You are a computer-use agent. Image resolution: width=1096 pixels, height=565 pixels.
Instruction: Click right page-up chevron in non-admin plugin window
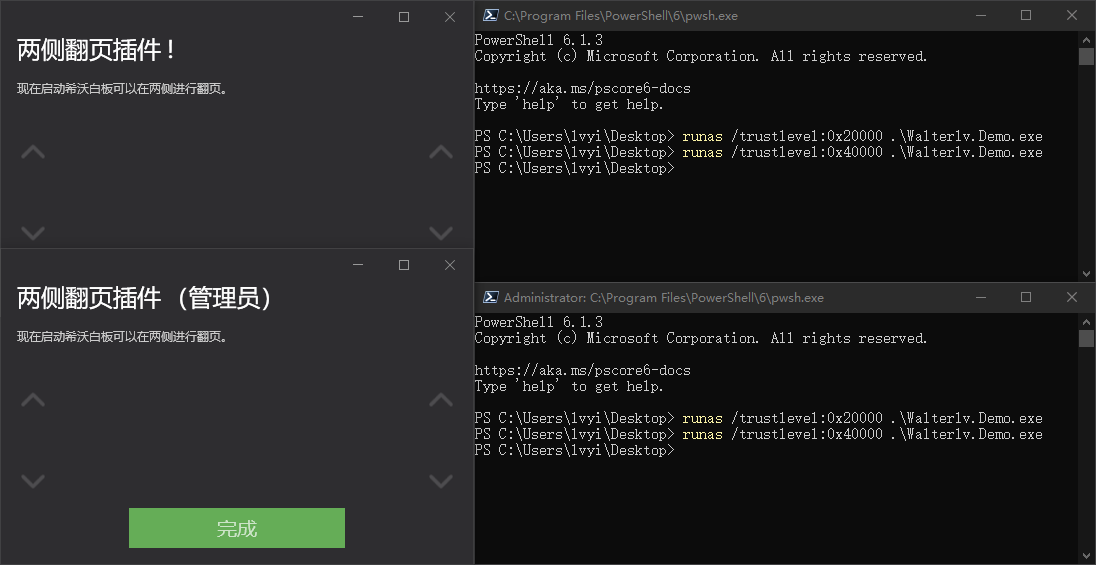441,152
